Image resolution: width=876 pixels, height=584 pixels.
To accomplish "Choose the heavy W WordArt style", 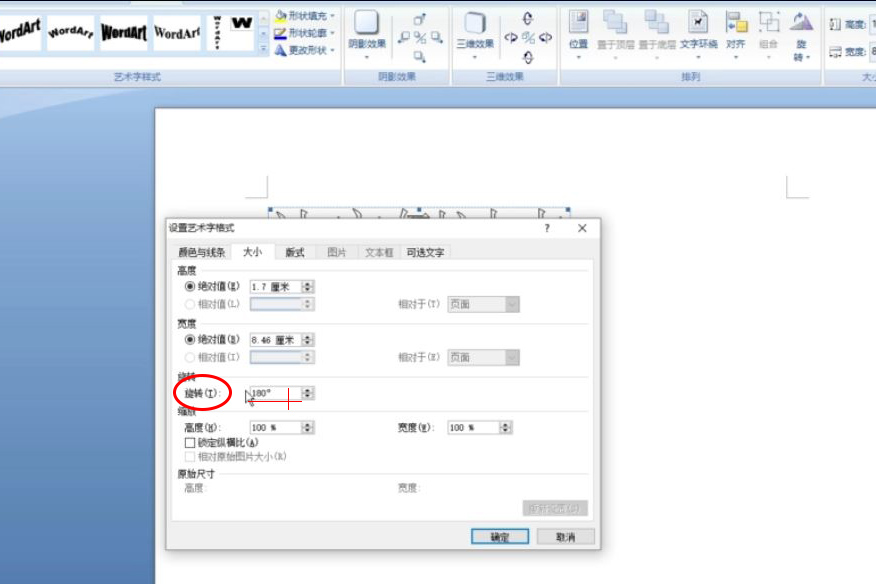I will click(x=242, y=23).
